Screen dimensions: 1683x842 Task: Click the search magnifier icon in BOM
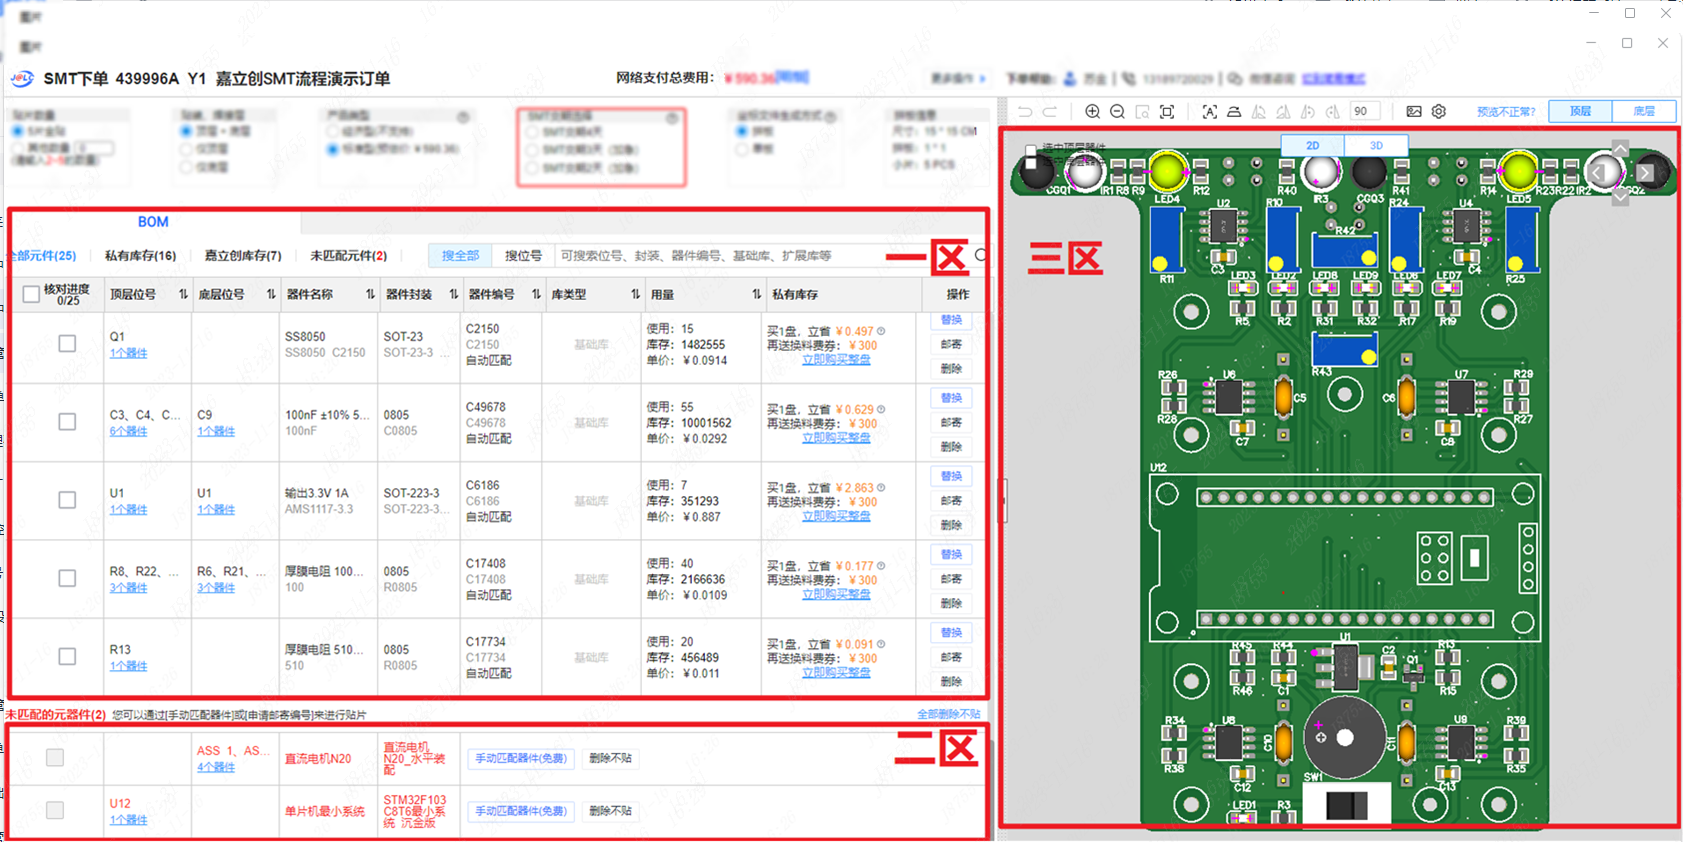click(x=981, y=255)
